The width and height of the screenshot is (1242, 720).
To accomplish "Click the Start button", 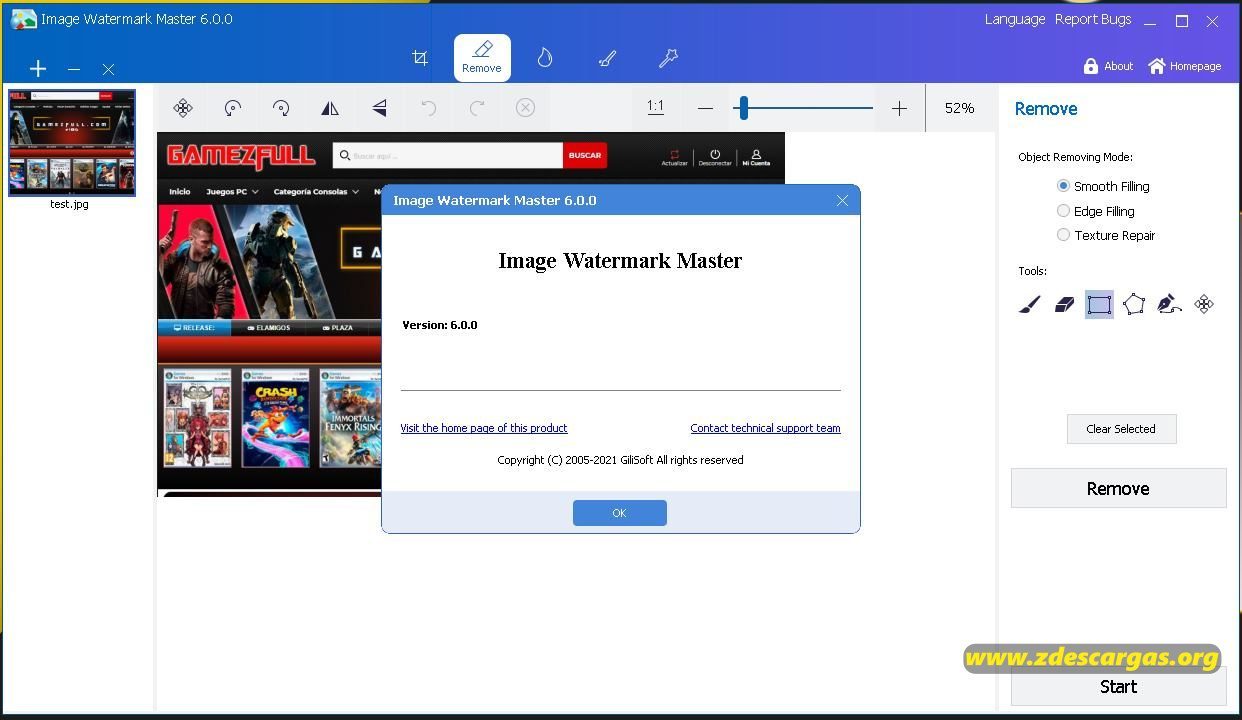I will click(x=1118, y=686).
